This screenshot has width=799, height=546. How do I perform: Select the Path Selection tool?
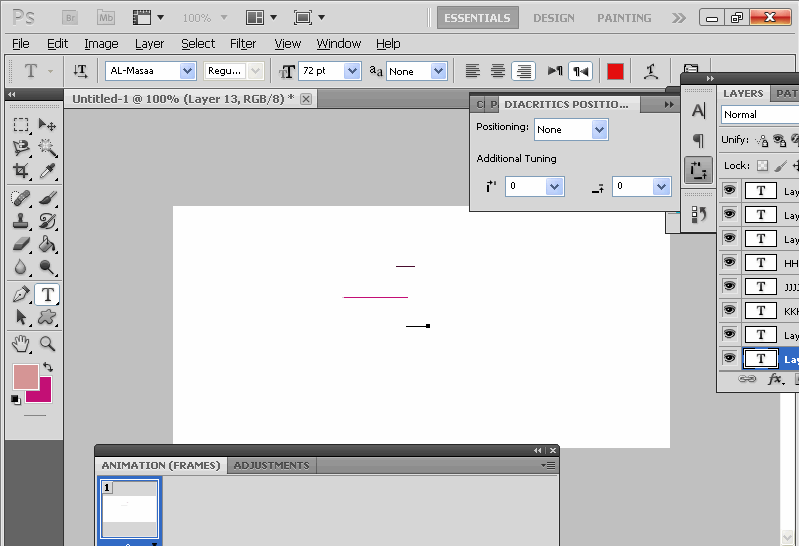(x=21, y=317)
